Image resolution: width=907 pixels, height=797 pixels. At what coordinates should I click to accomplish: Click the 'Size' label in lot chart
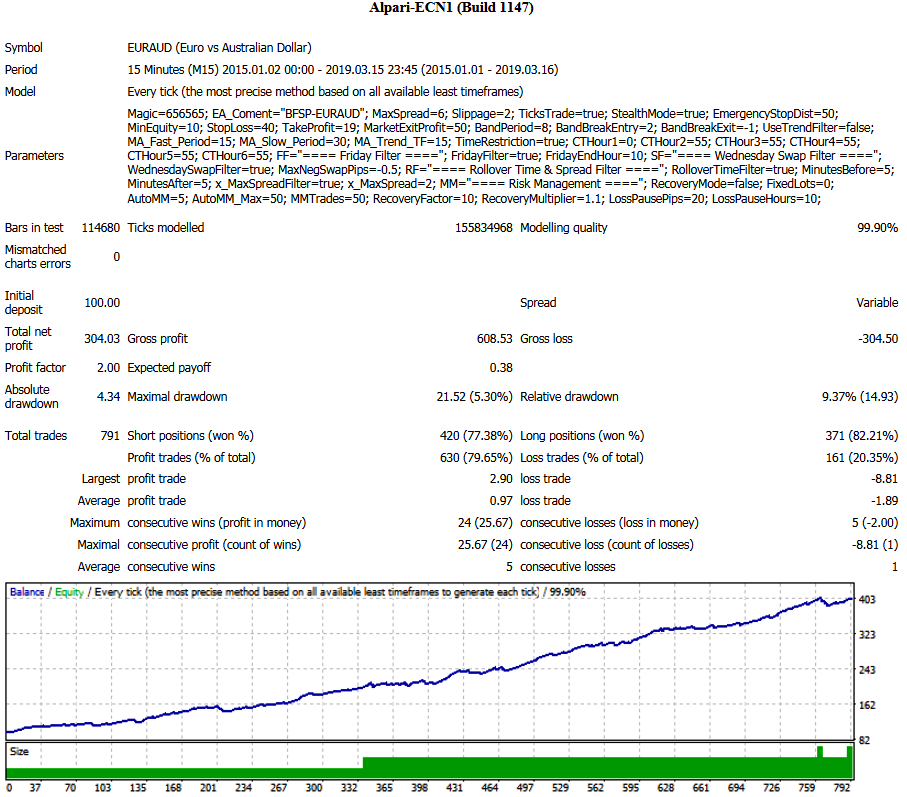(x=19, y=751)
